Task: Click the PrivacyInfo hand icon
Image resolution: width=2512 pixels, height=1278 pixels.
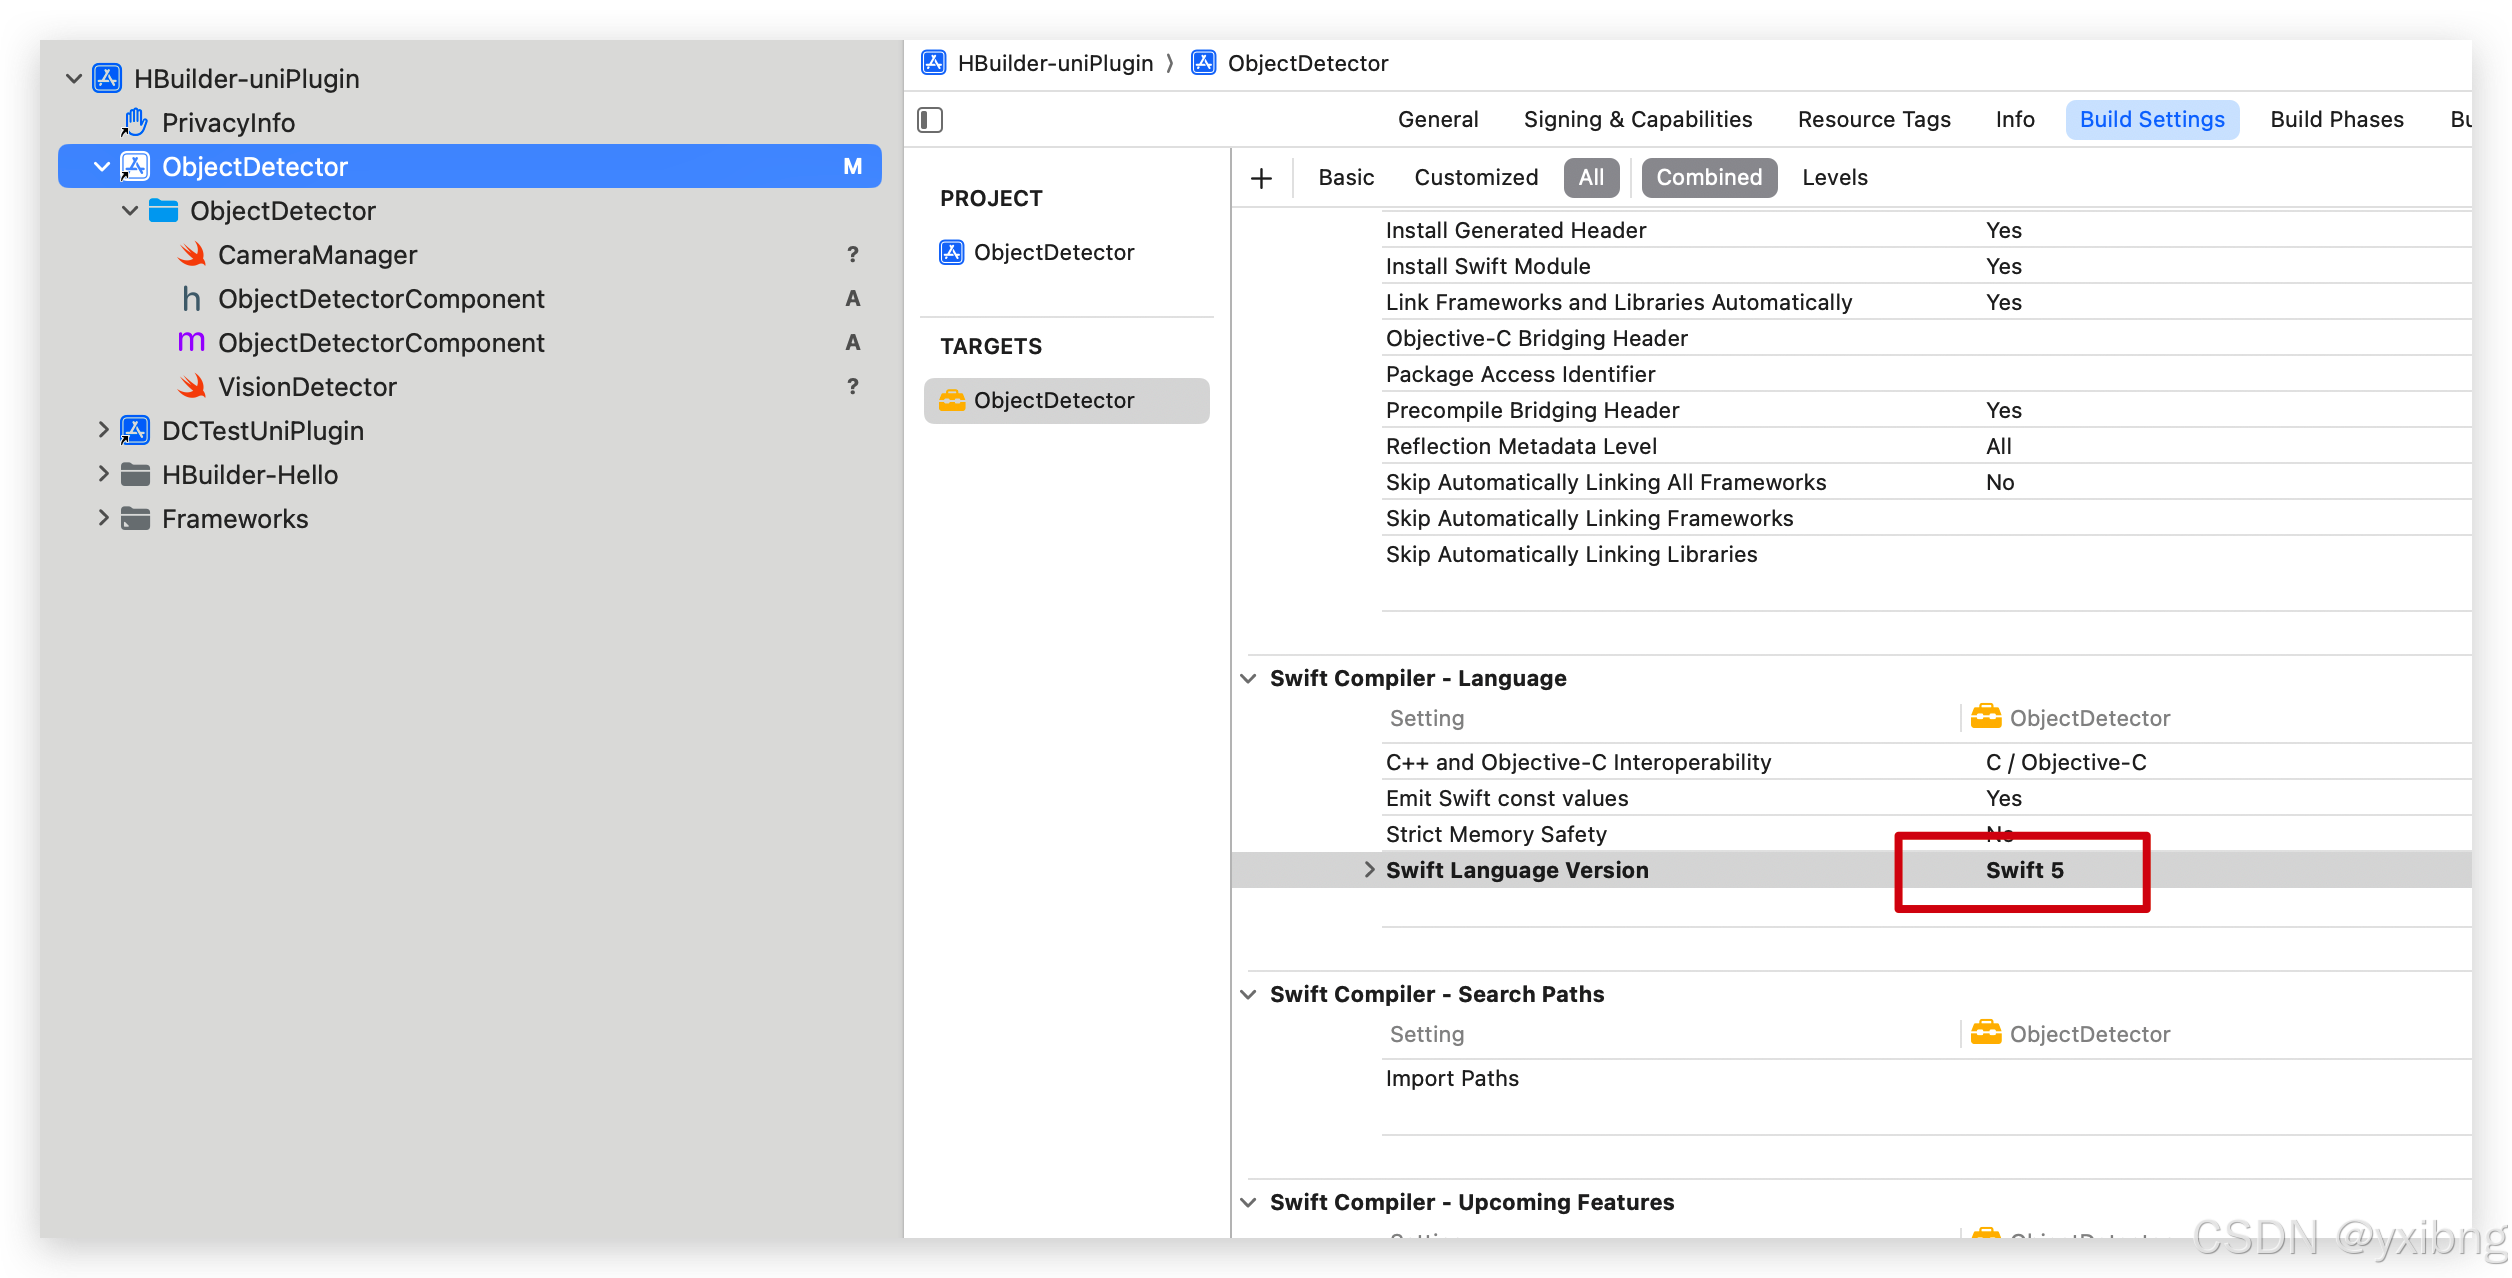Action: 135,123
